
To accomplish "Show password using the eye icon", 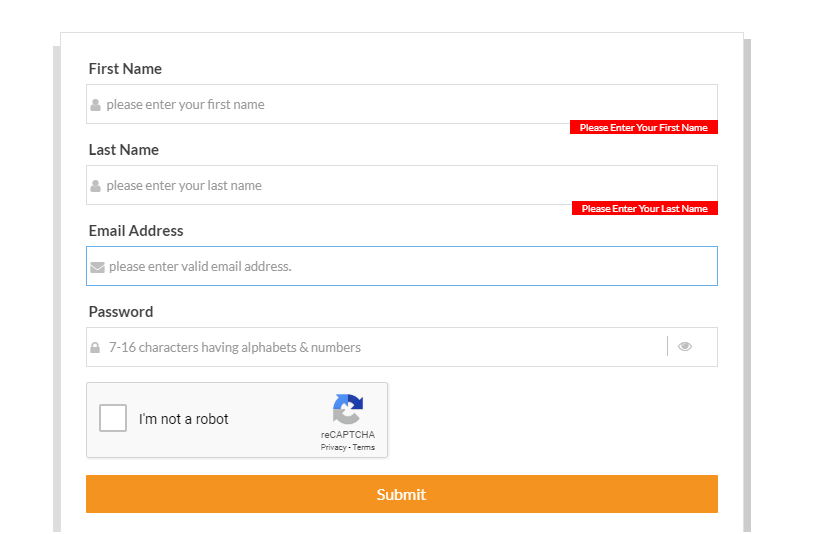I will (x=685, y=347).
